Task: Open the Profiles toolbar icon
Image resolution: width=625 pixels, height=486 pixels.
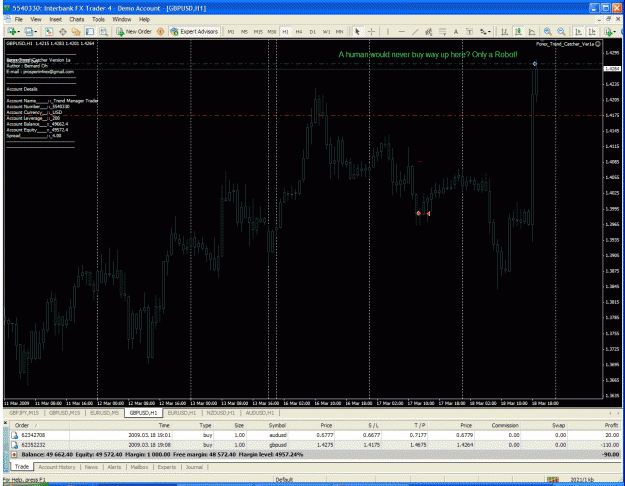Action: 29,31
